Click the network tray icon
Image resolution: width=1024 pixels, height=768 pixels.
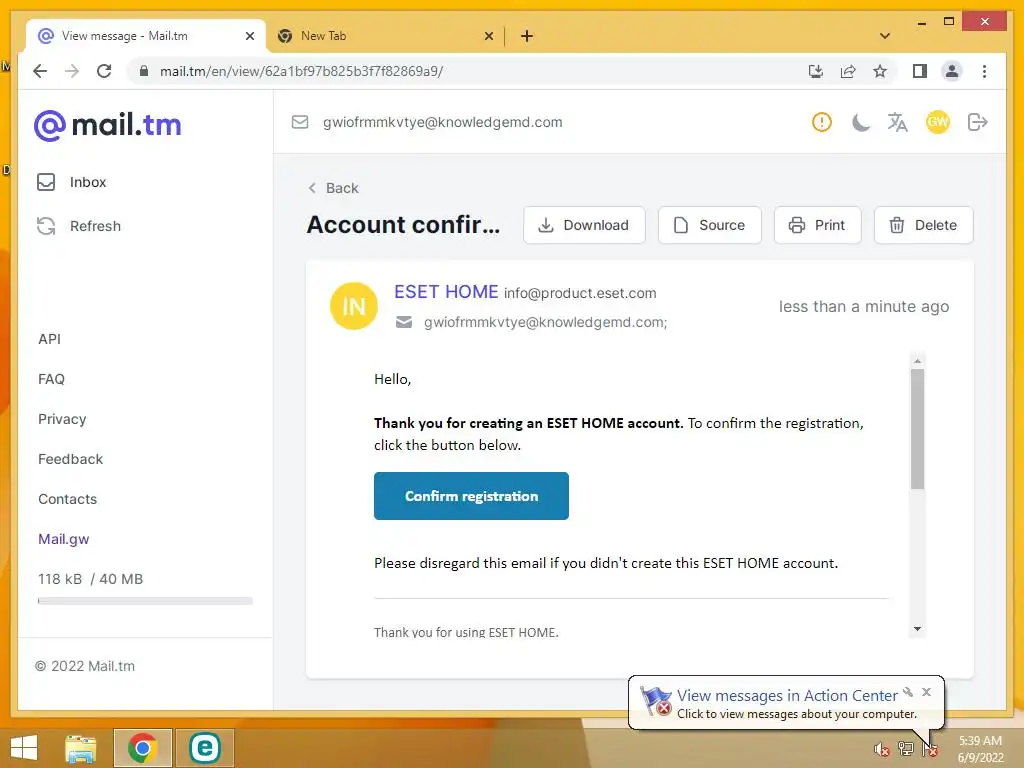pos(906,749)
